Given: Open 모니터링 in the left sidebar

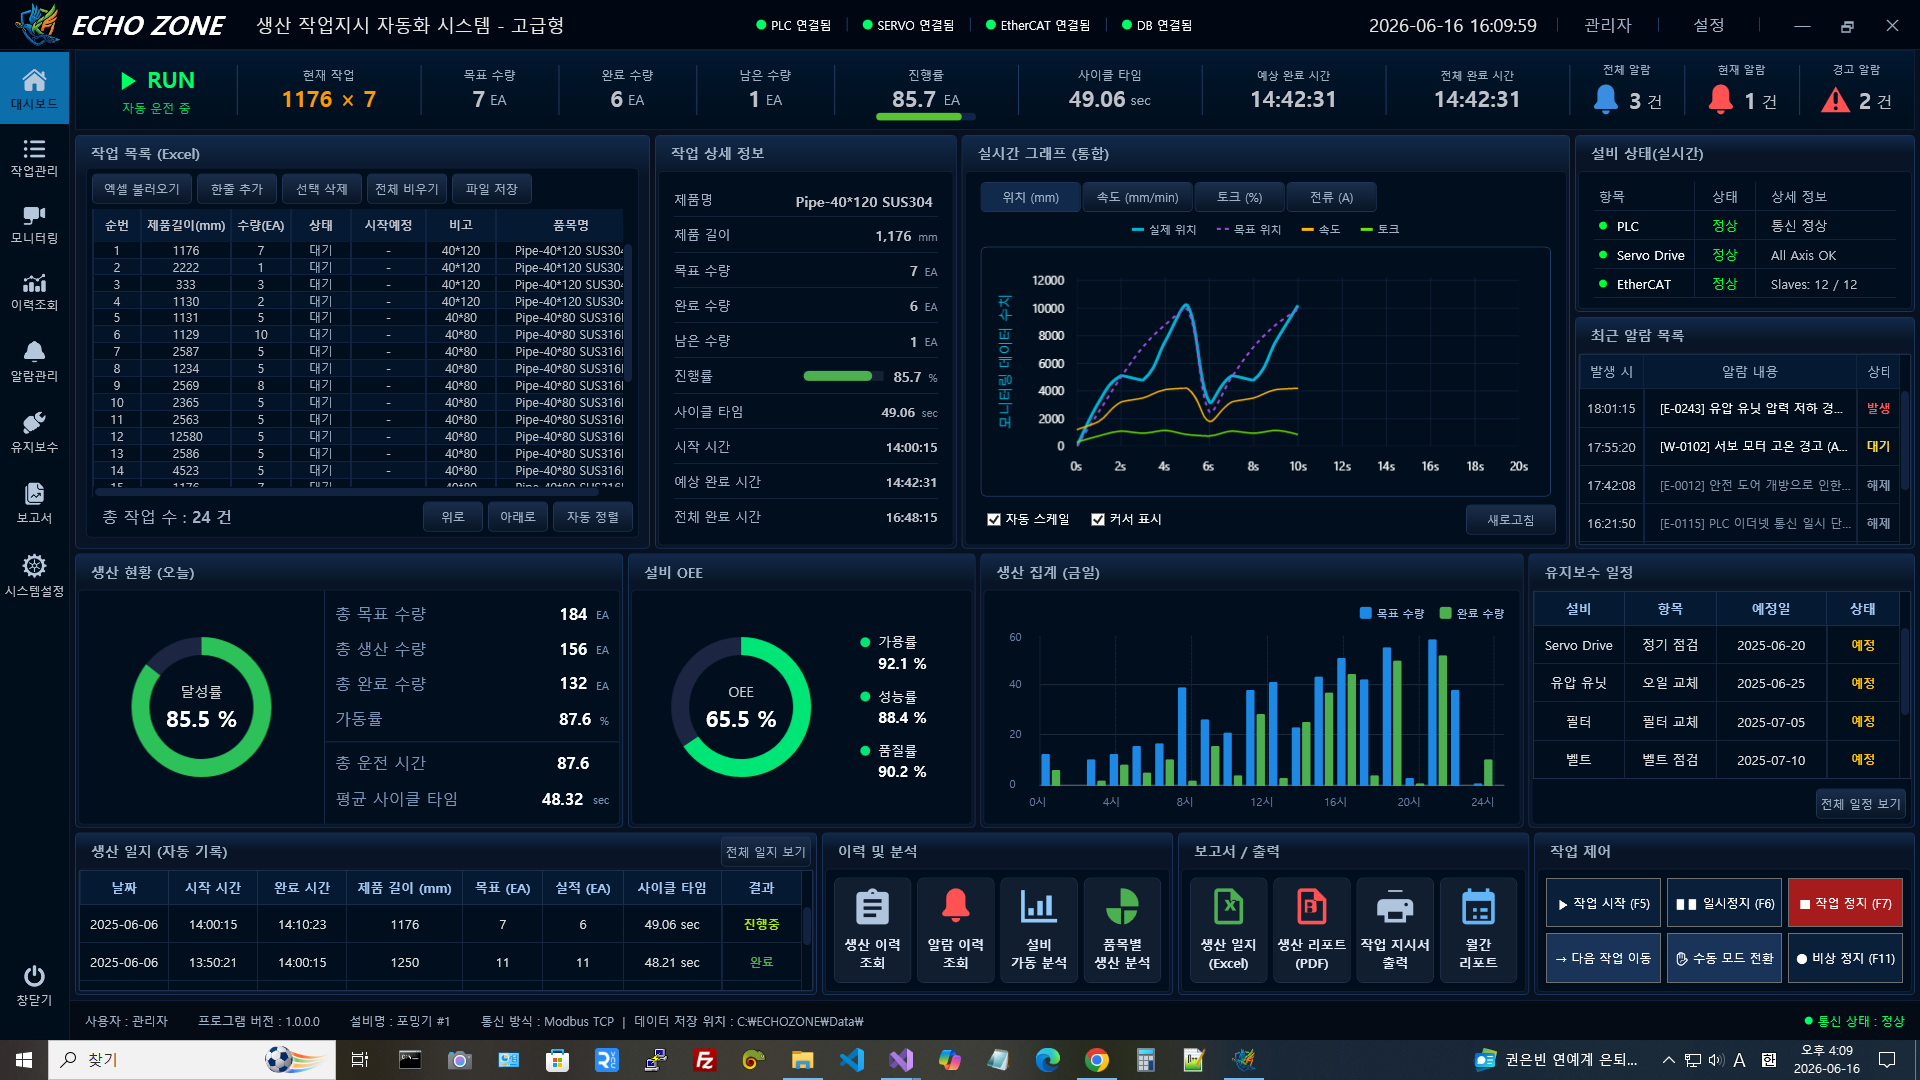Looking at the screenshot, I should pos(34,225).
